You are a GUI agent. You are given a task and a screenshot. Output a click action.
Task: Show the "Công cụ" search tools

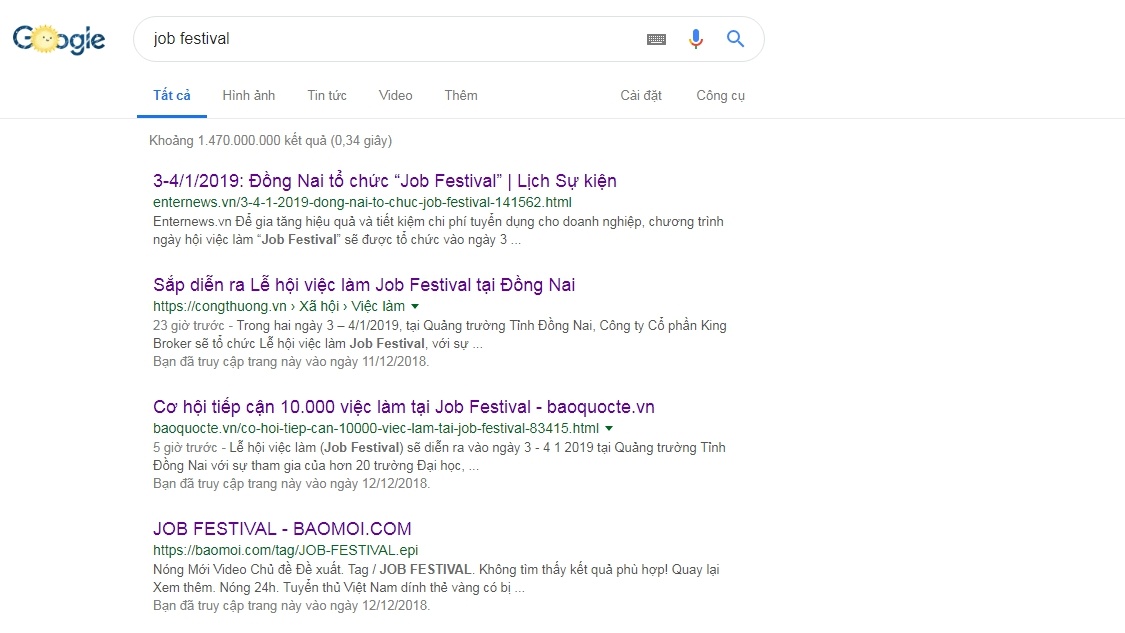[720, 95]
